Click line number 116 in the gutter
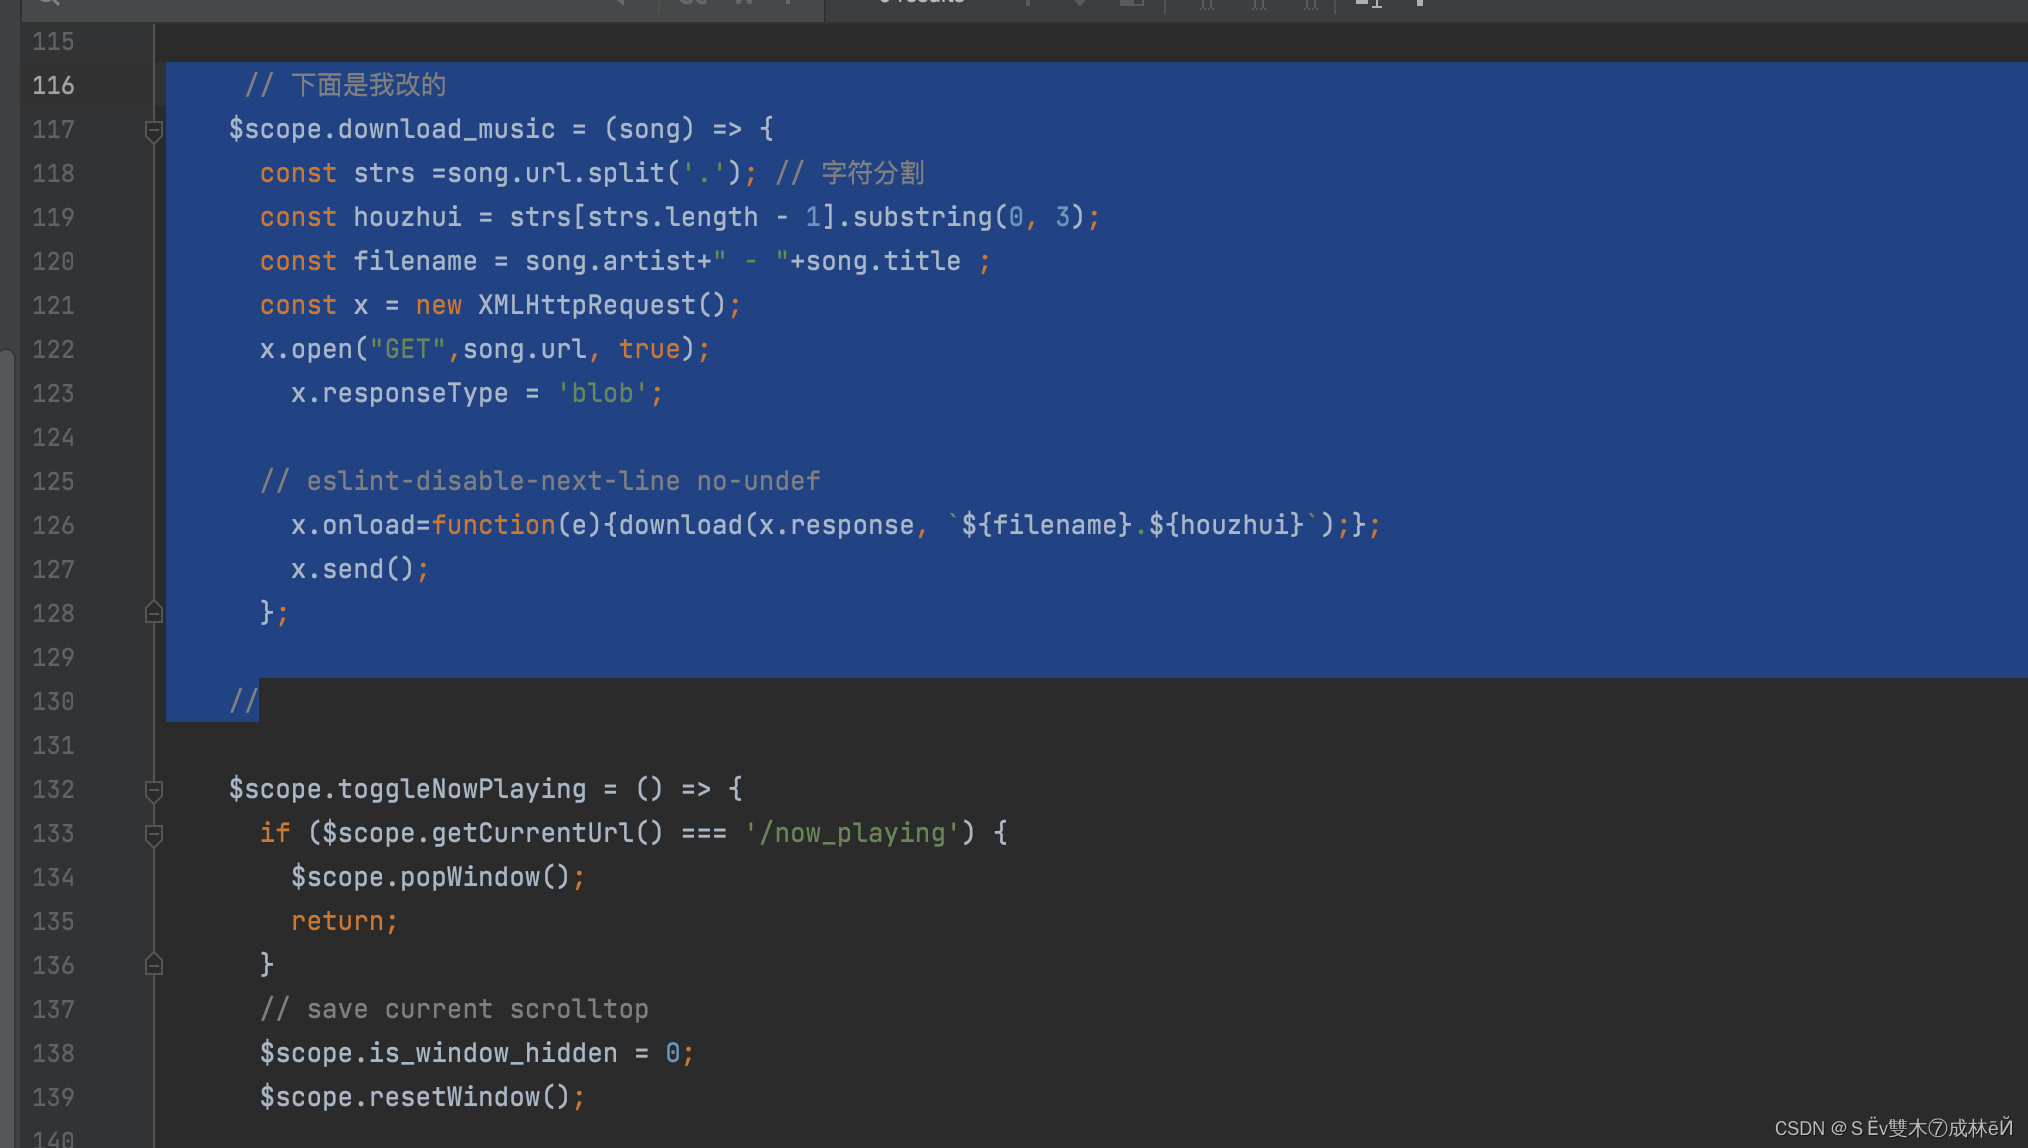2028x1148 pixels. (53, 86)
